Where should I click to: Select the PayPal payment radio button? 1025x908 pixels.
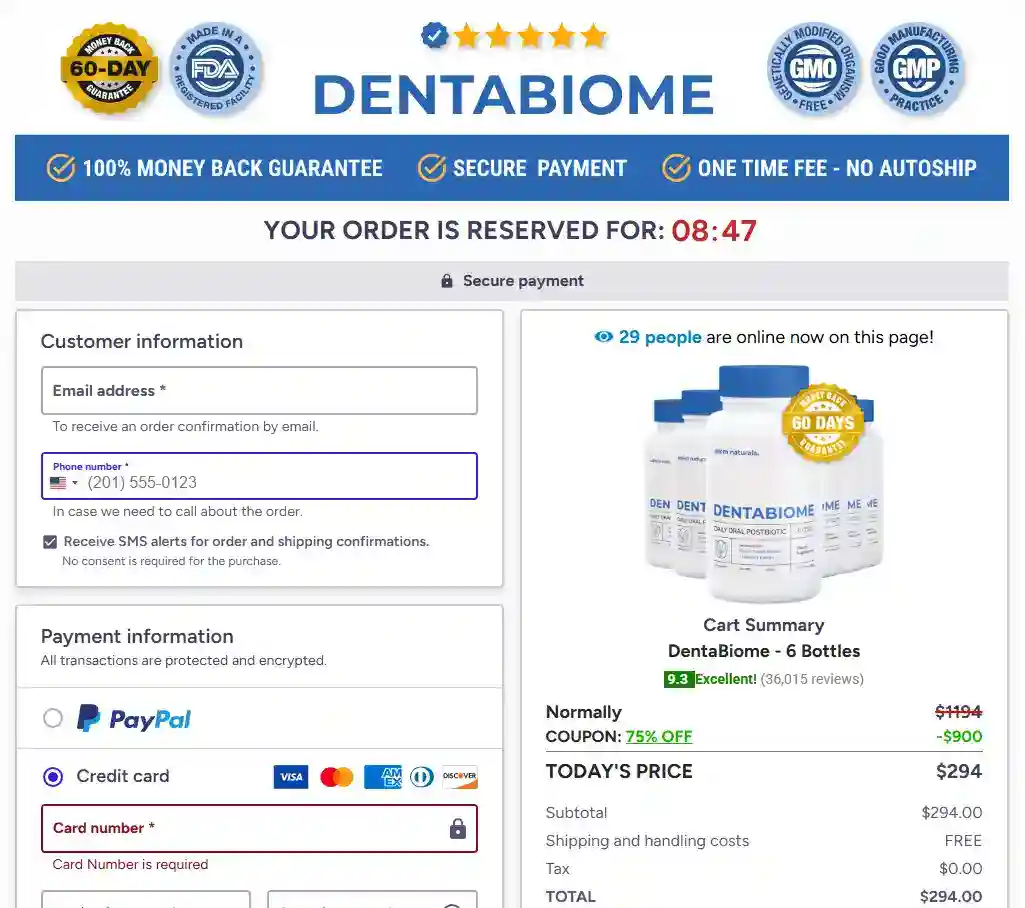coord(53,718)
